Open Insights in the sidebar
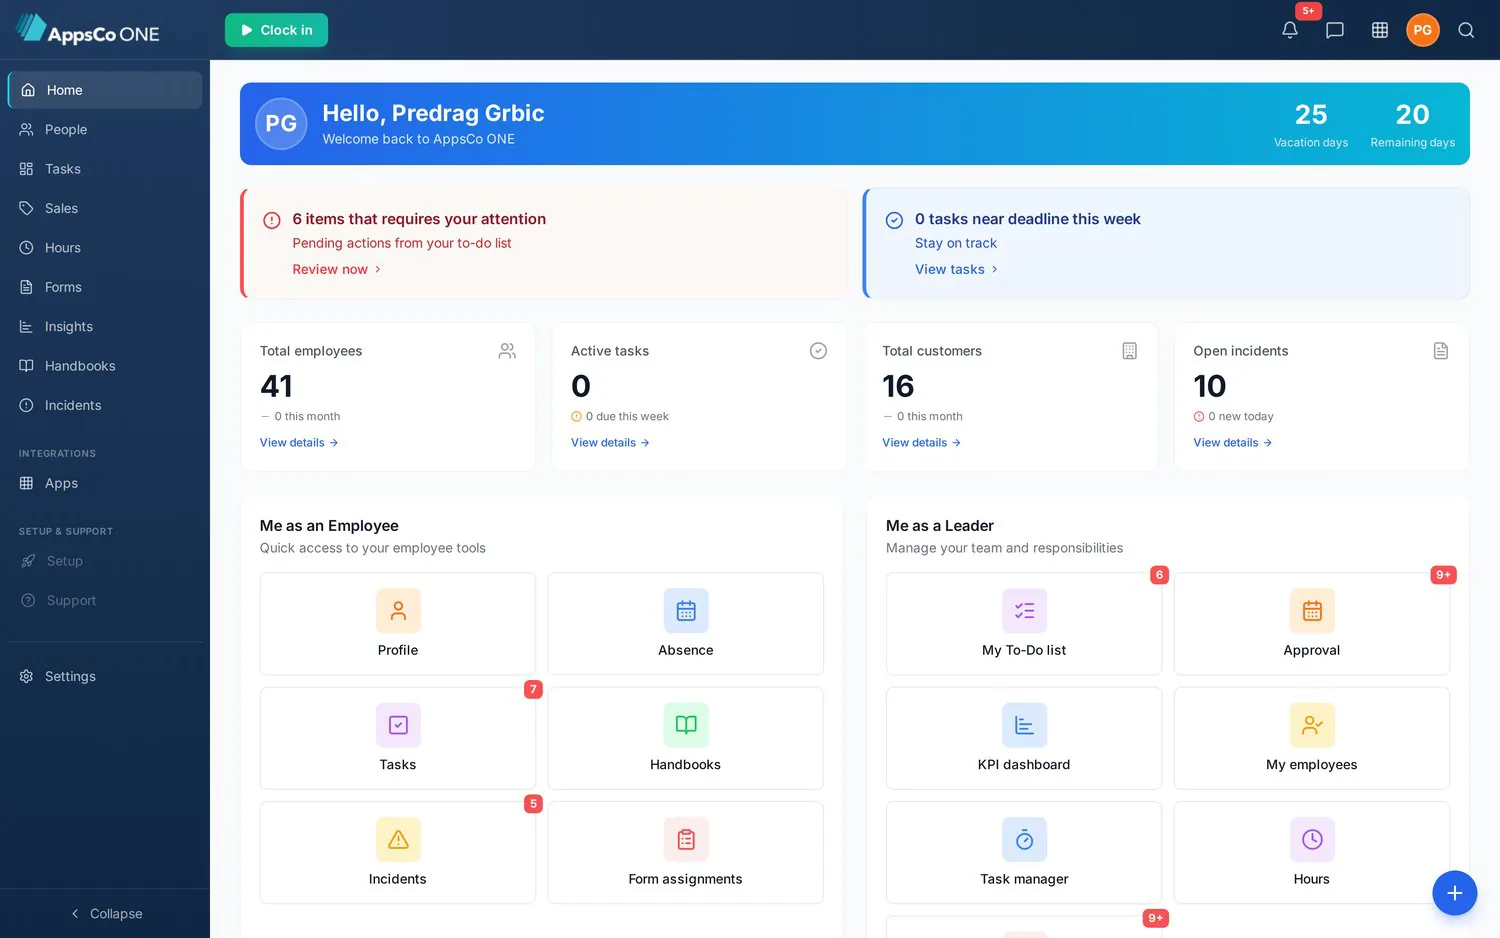The image size is (1500, 938). point(105,326)
